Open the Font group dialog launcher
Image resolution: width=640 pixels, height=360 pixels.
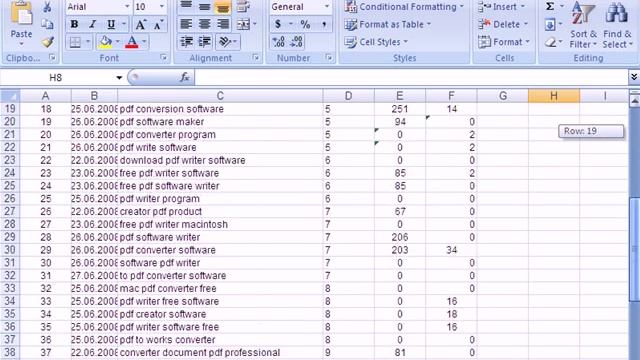[163, 58]
